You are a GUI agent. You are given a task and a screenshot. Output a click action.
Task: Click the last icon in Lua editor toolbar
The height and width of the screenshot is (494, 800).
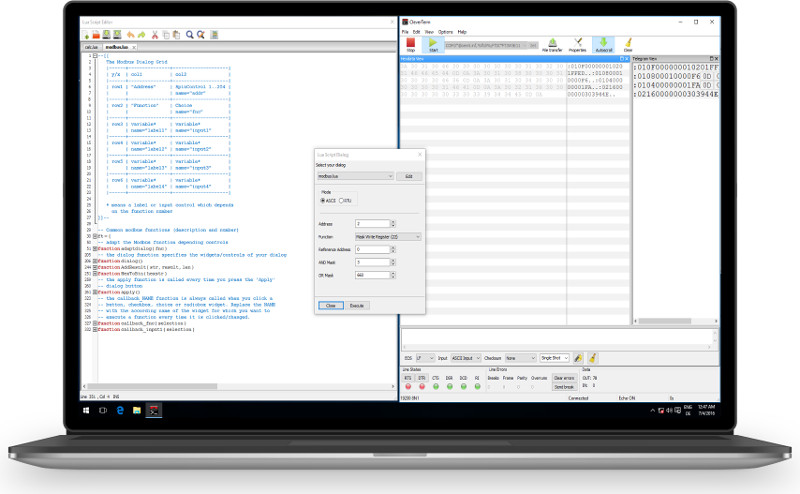pyautogui.click(x=214, y=35)
